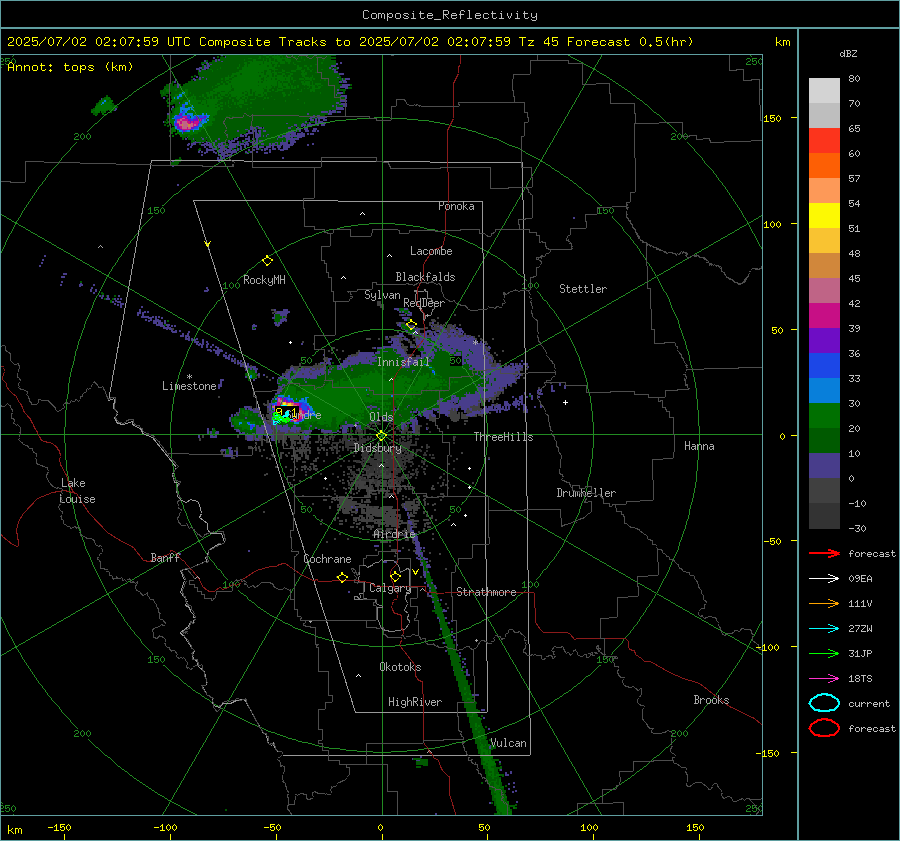Image resolution: width=900 pixels, height=841 pixels.
Task: Click the Drumheller map label
Action: click(x=586, y=493)
